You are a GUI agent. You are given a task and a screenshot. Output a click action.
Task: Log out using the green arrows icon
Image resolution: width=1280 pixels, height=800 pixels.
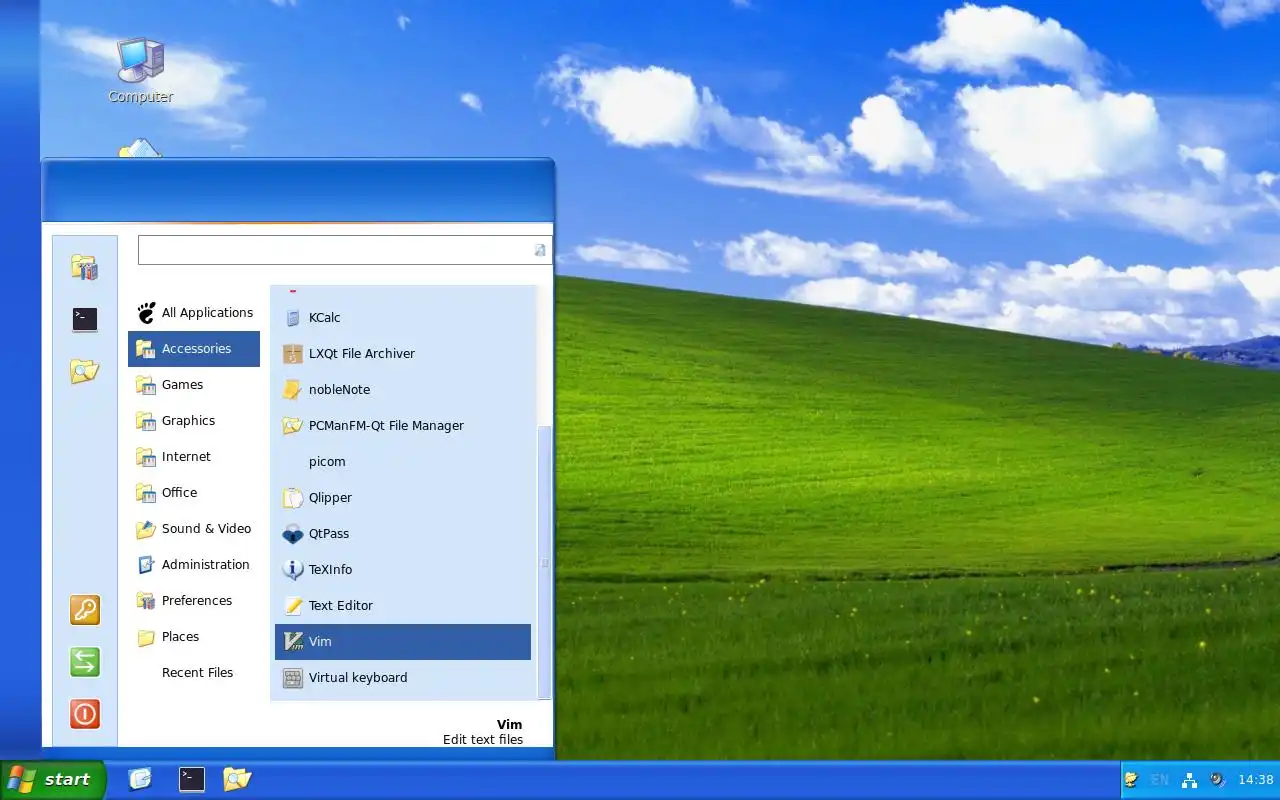[x=85, y=662]
